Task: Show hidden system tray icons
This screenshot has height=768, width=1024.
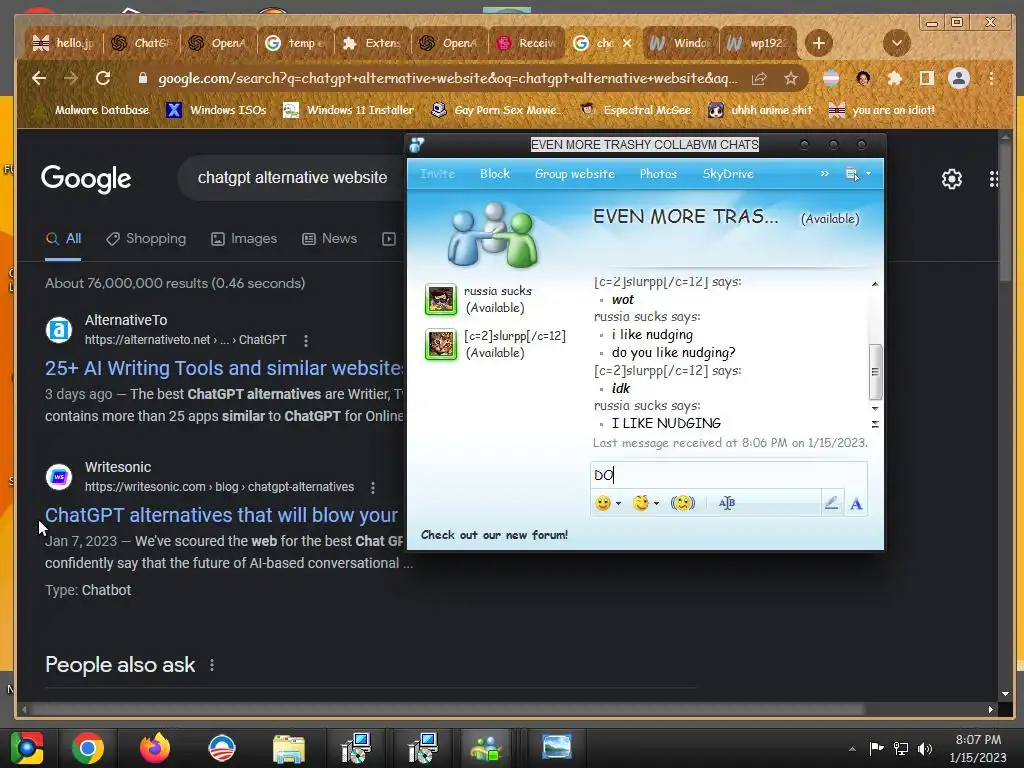Action: point(852,748)
